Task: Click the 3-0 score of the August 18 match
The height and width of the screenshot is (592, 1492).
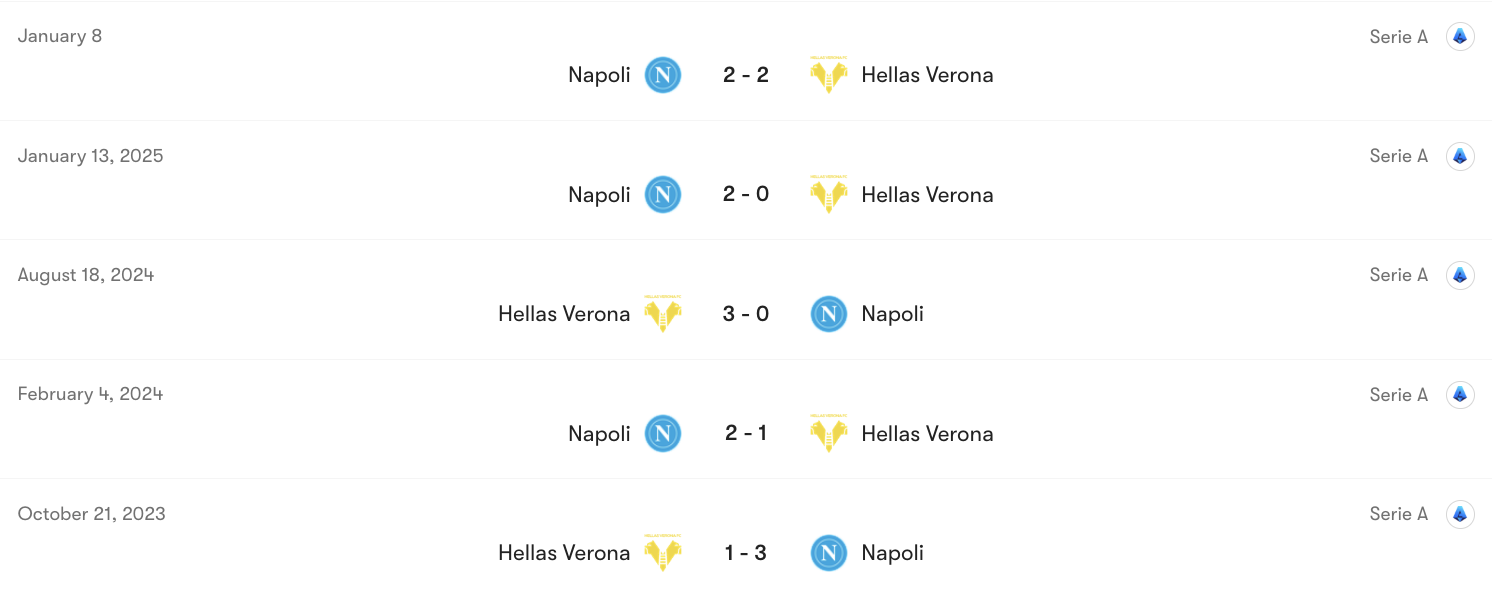Action: click(x=745, y=313)
